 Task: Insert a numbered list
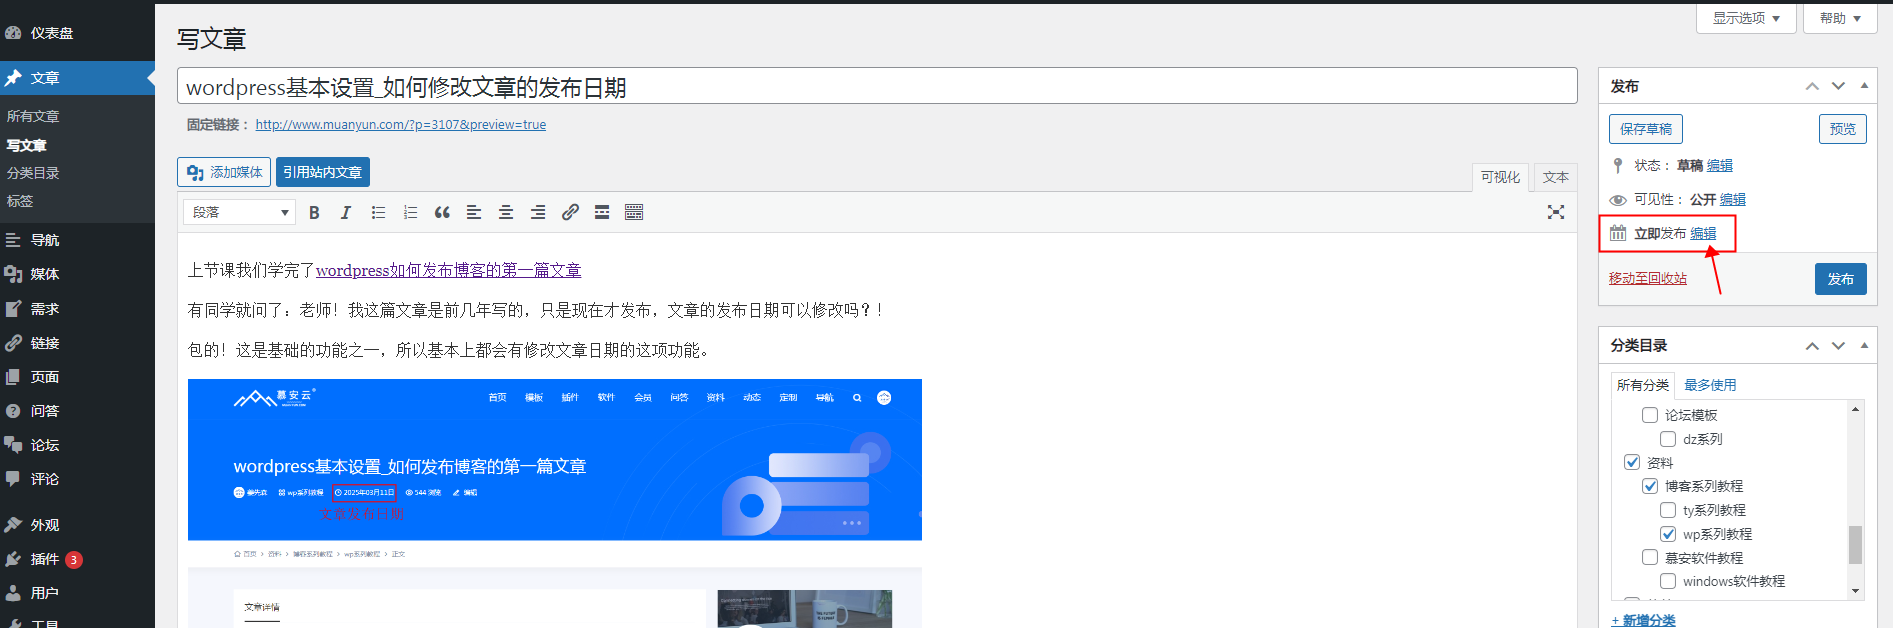point(410,212)
